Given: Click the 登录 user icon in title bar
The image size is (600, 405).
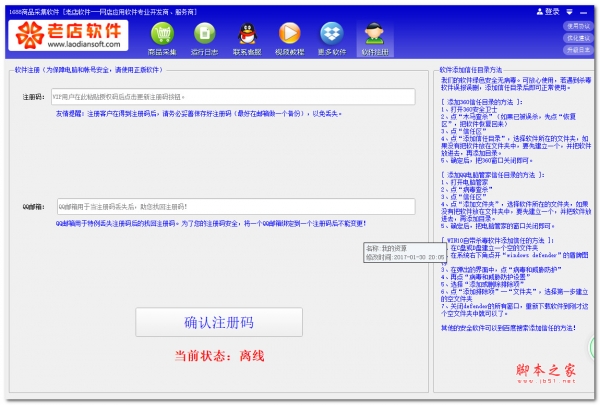Looking at the screenshot, I should point(548,12).
